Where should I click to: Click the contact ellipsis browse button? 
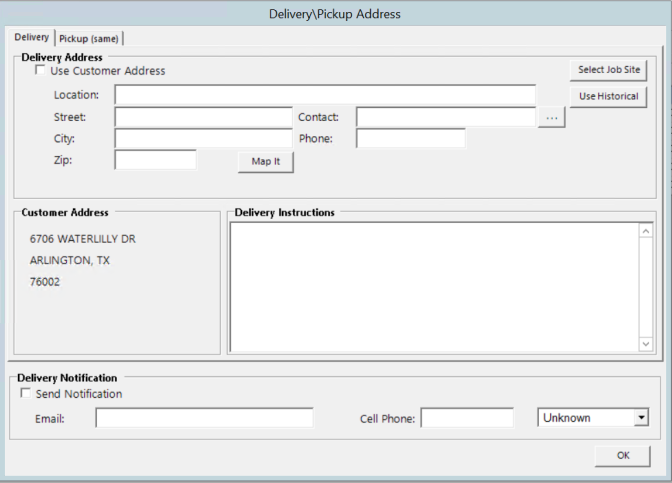coord(552,118)
